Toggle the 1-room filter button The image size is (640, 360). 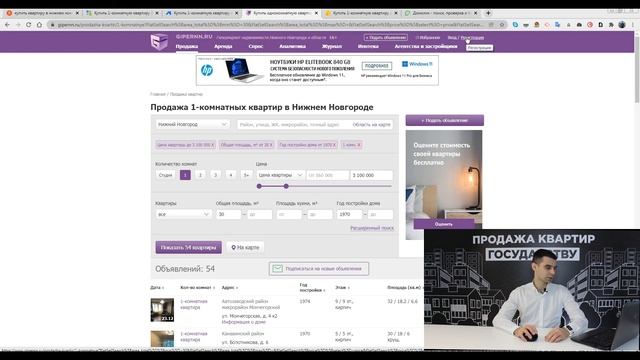point(185,175)
